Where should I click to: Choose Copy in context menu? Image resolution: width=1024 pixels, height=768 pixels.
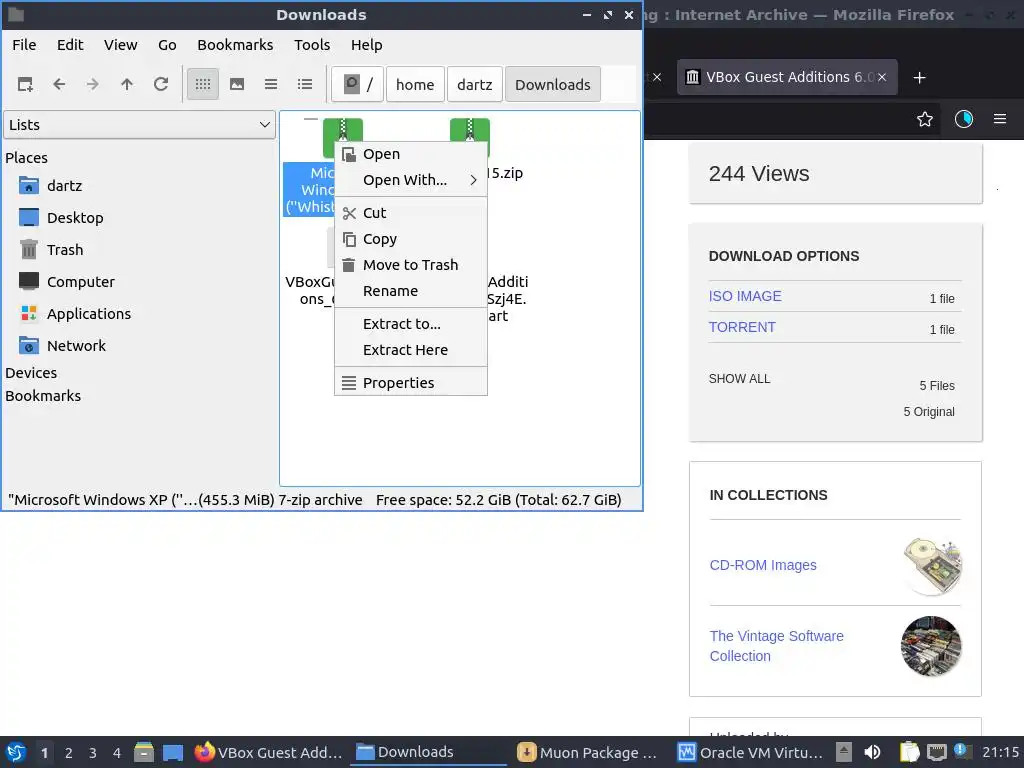[411, 239]
